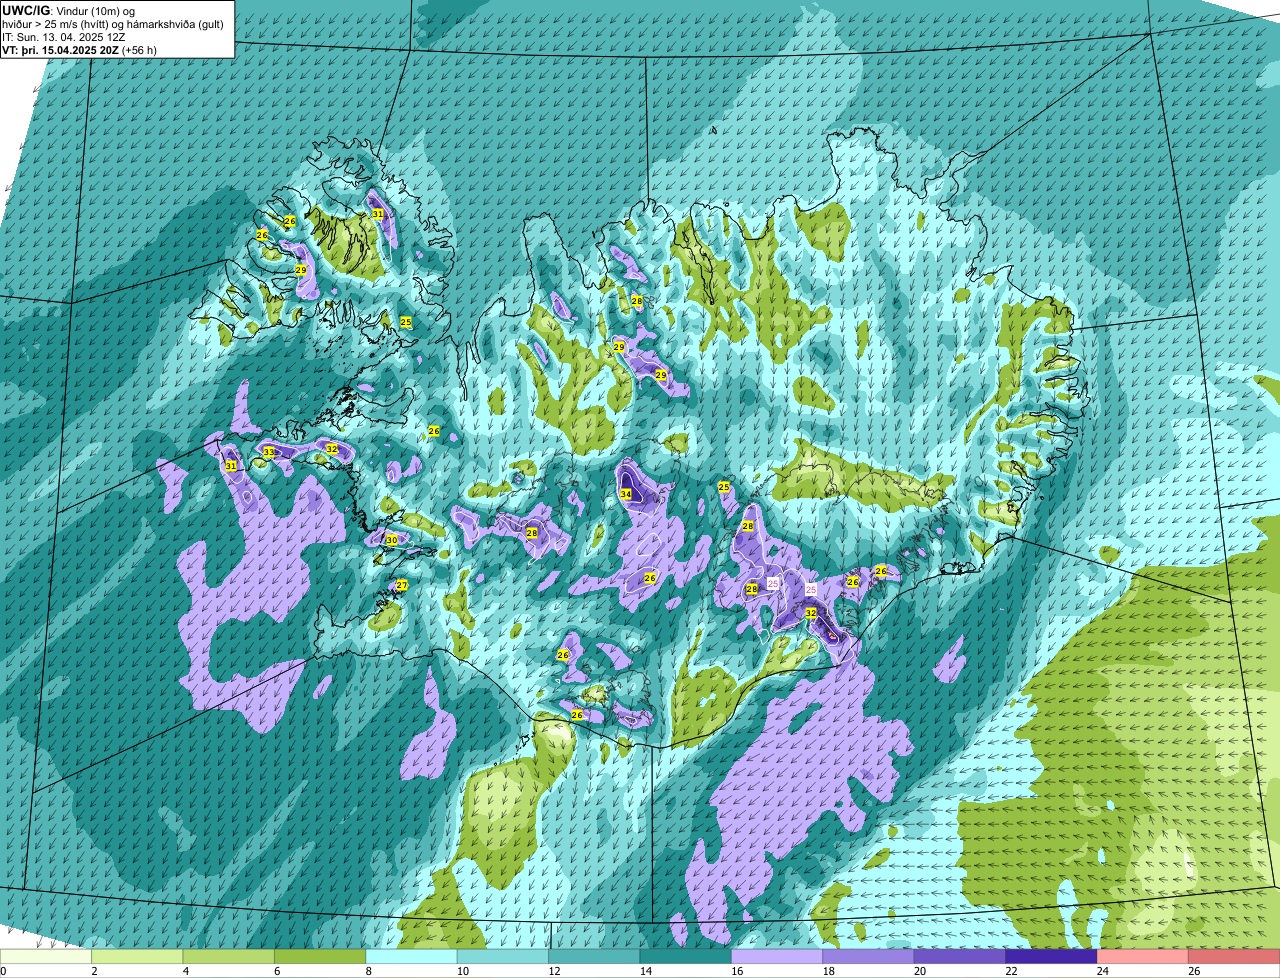Click the 6–8 m/s olive green swatch
1280x978 pixels.
pyautogui.click(x=320, y=956)
